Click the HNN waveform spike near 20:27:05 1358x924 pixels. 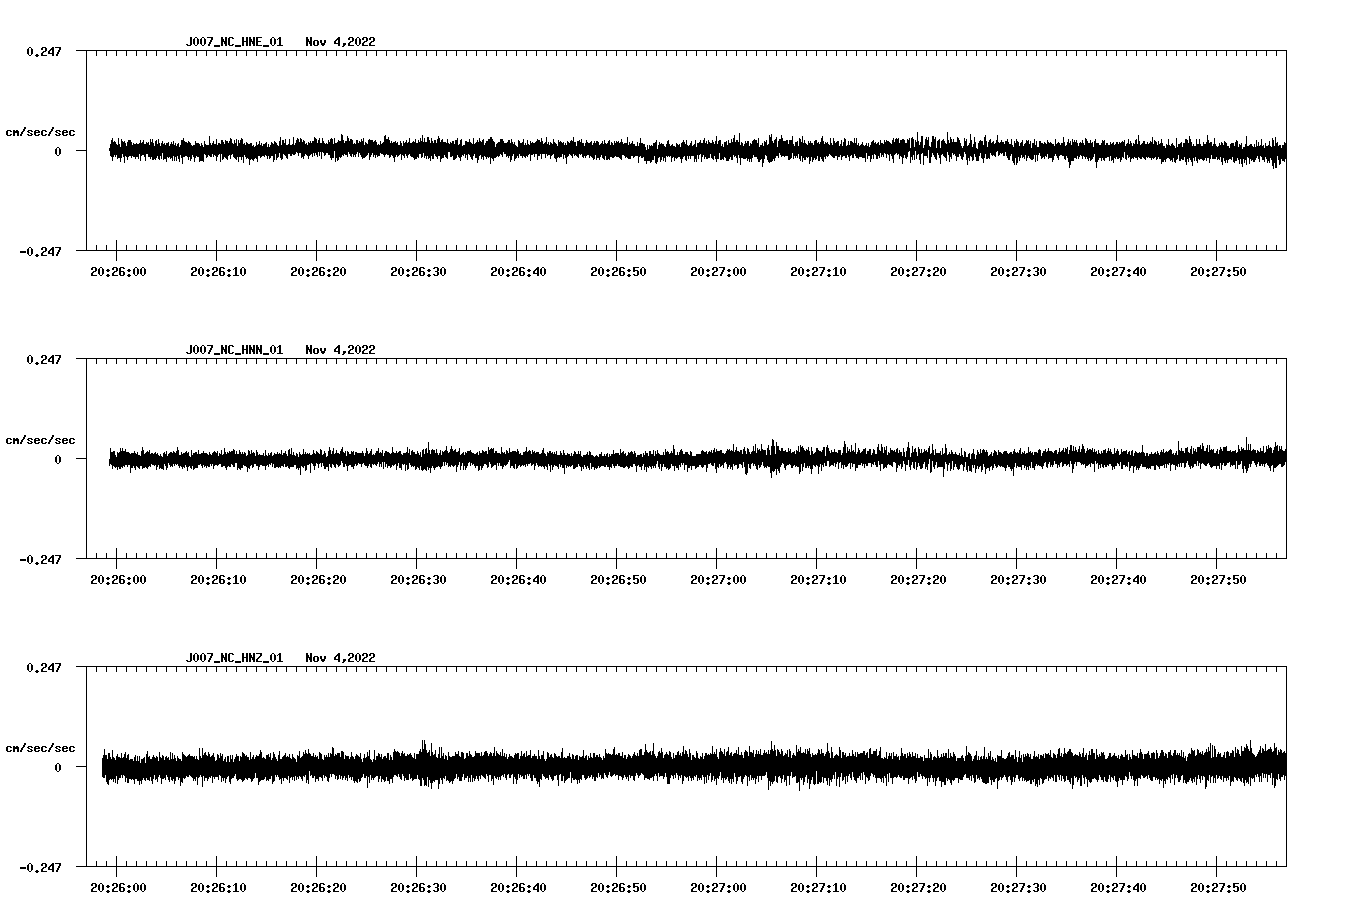click(x=772, y=458)
